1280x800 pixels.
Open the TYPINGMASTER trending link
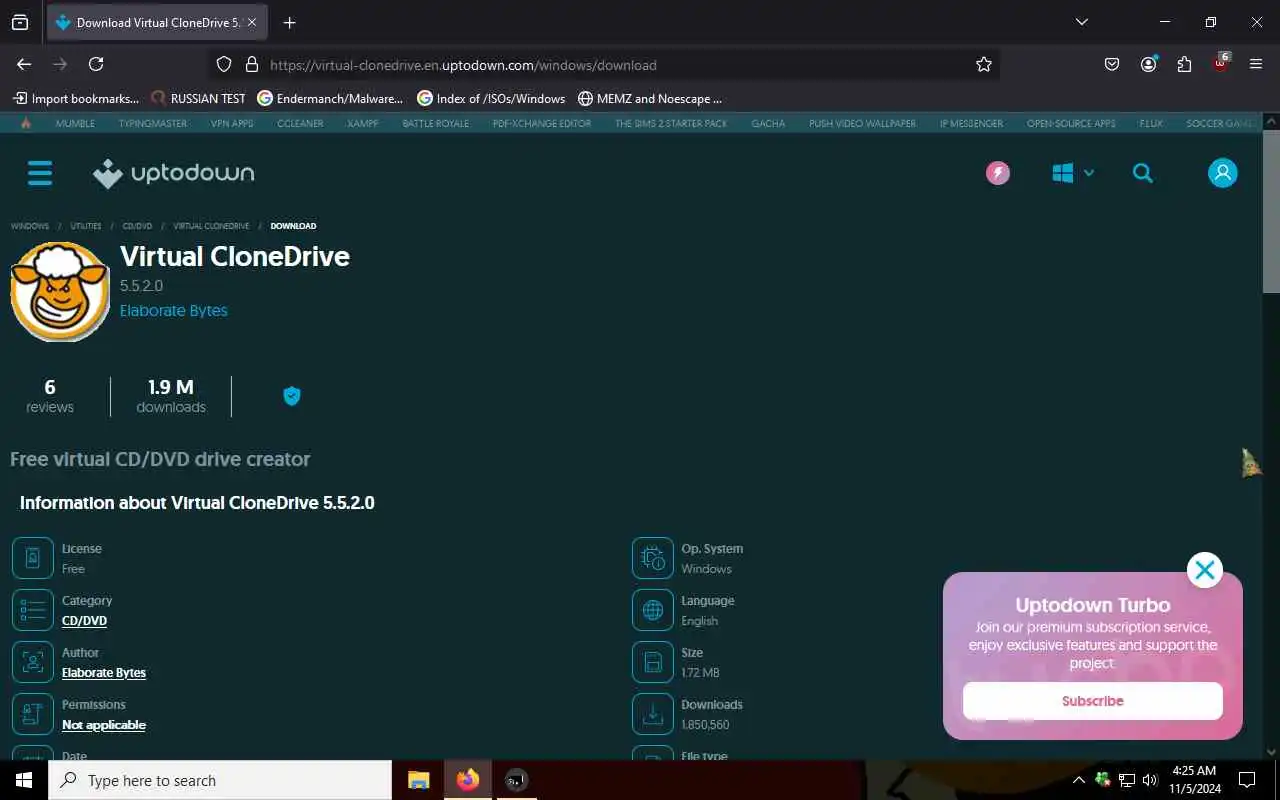pos(153,123)
